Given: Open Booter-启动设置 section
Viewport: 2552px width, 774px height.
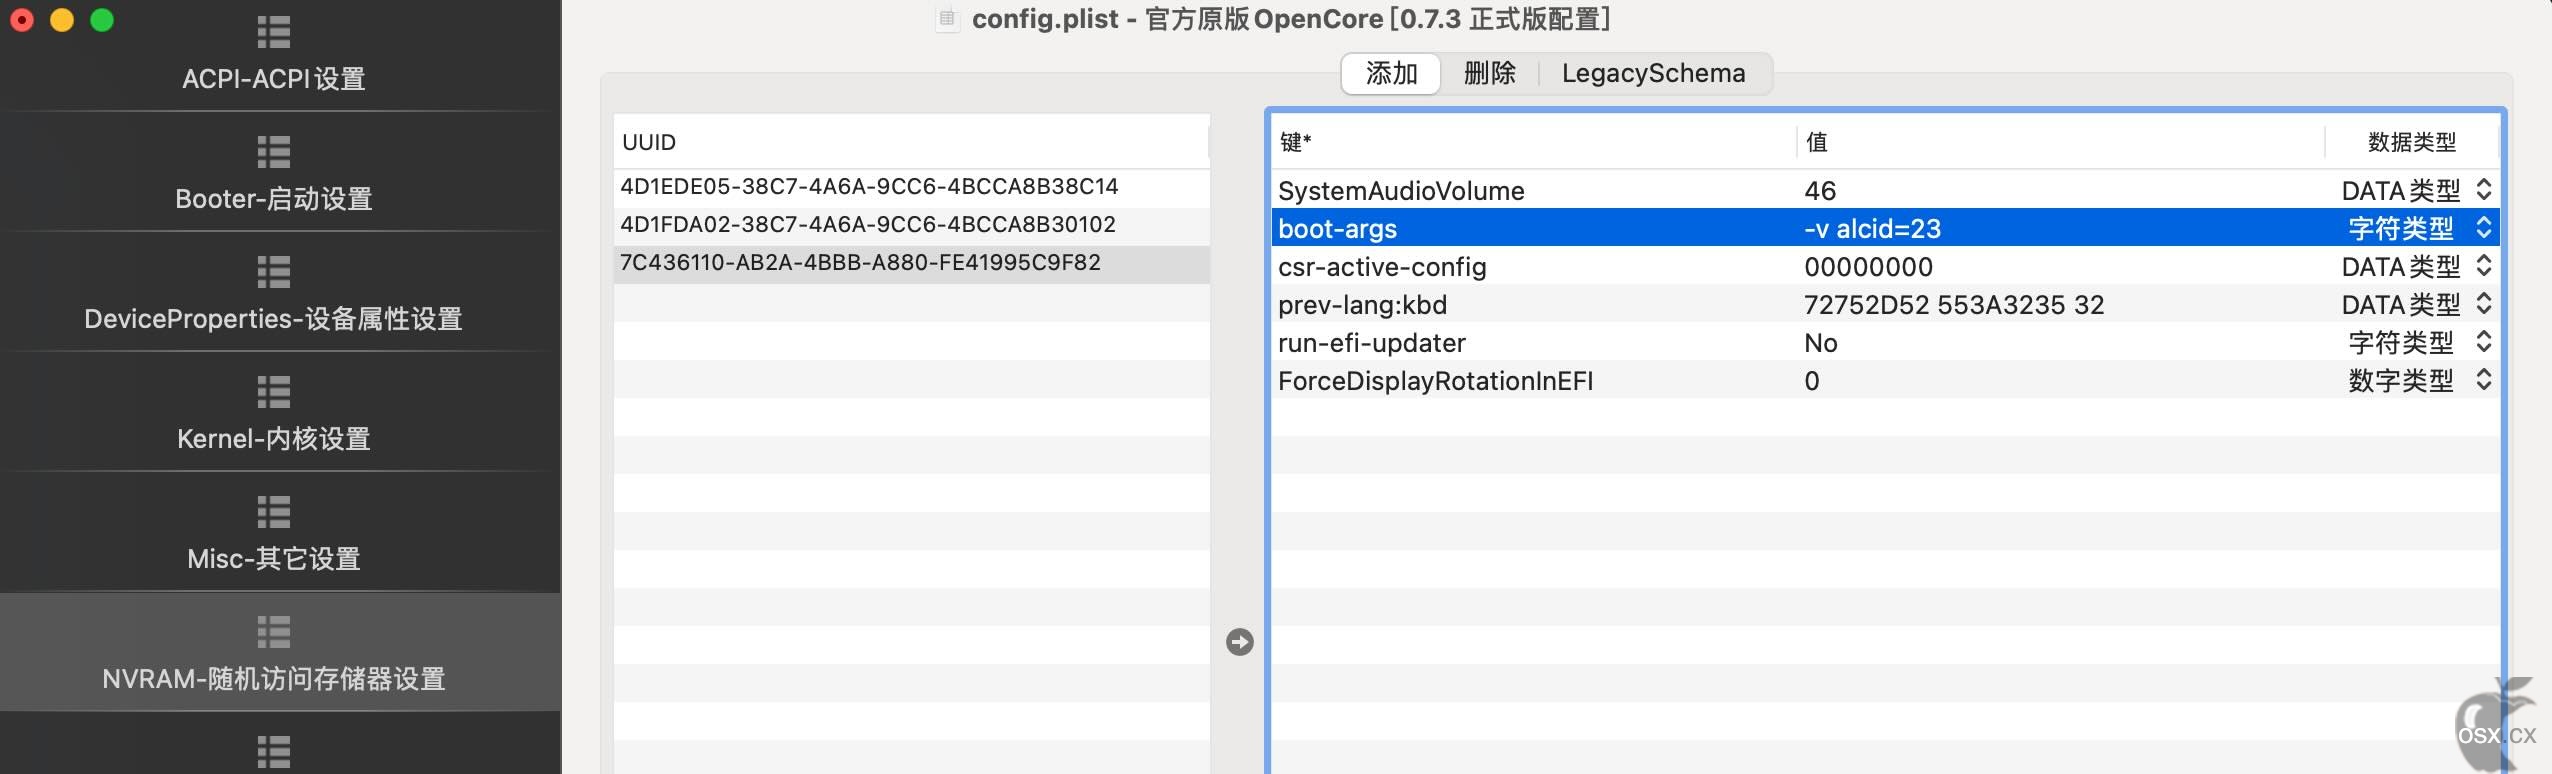Looking at the screenshot, I should point(274,172).
